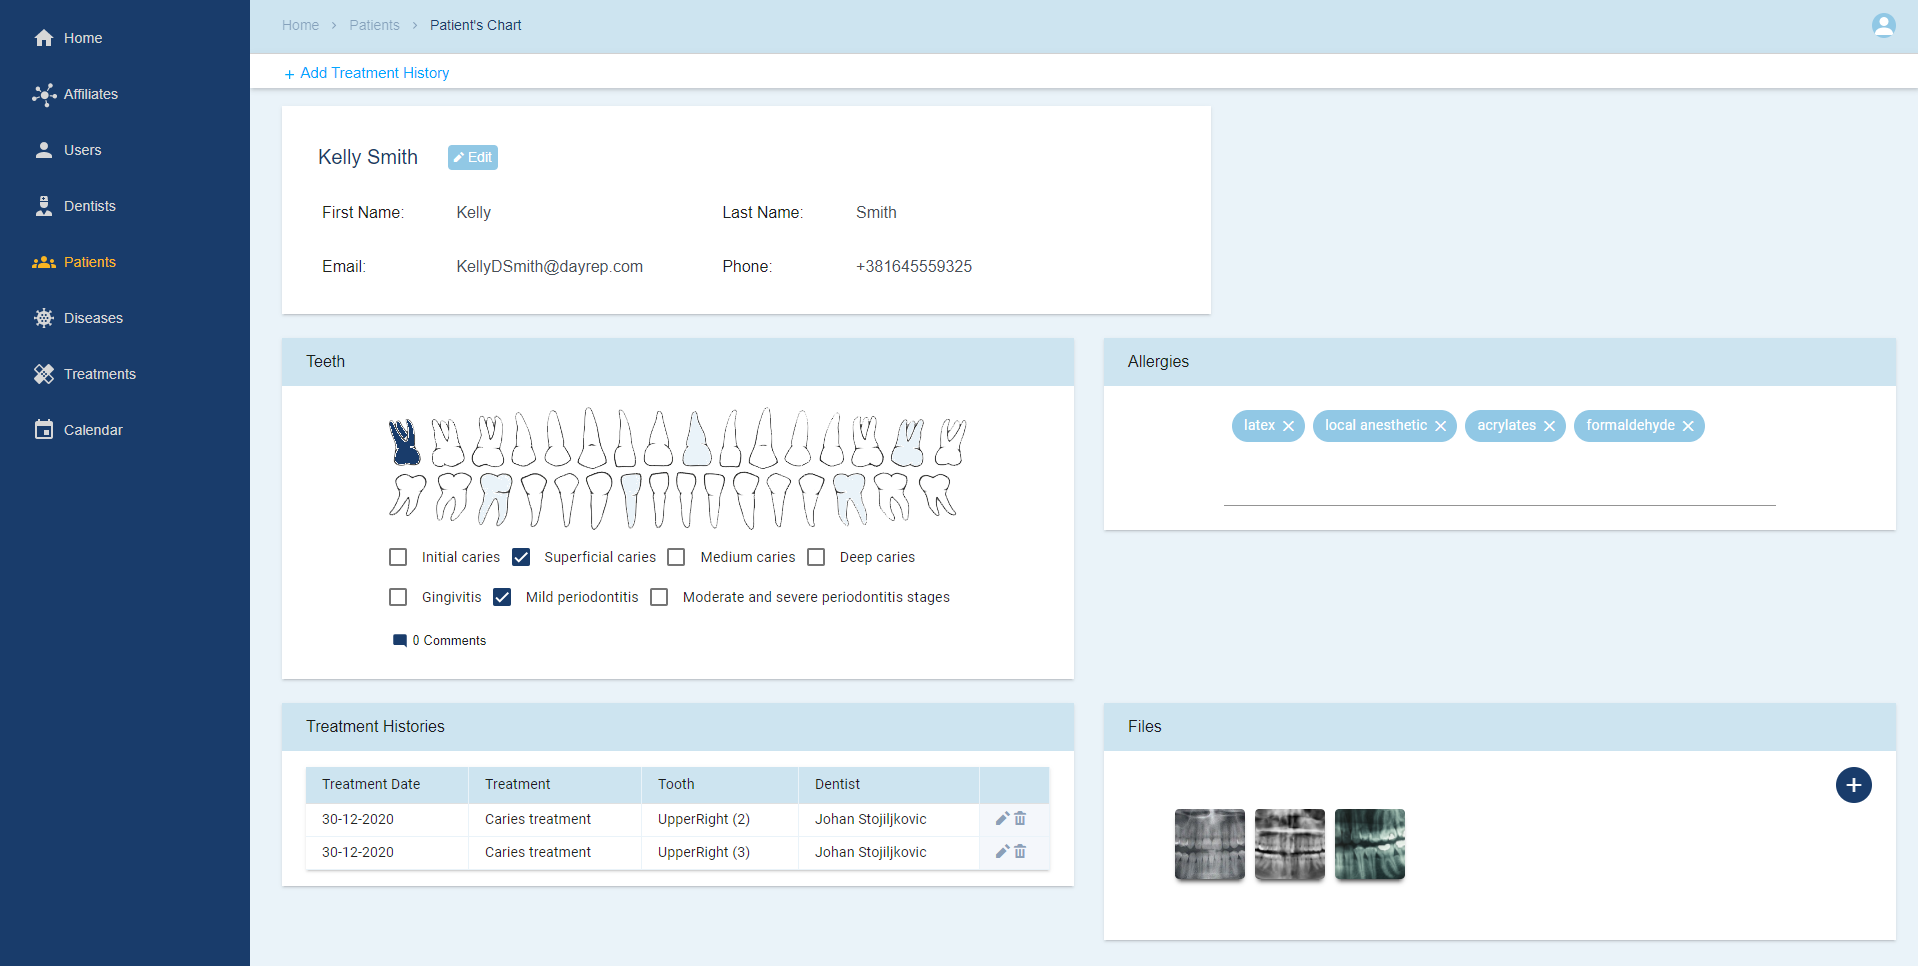Edit the UpperRight (2) treatment history row

(x=1002, y=819)
